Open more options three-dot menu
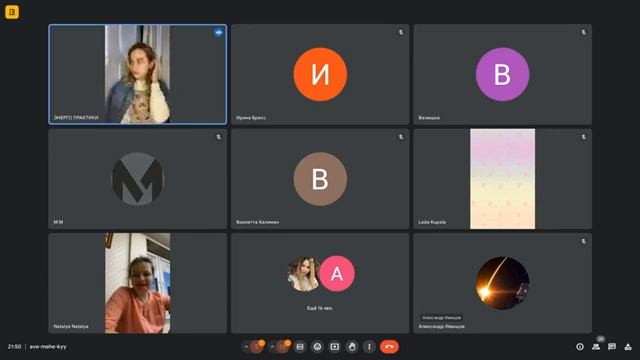This screenshot has width=640, height=360. (369, 347)
